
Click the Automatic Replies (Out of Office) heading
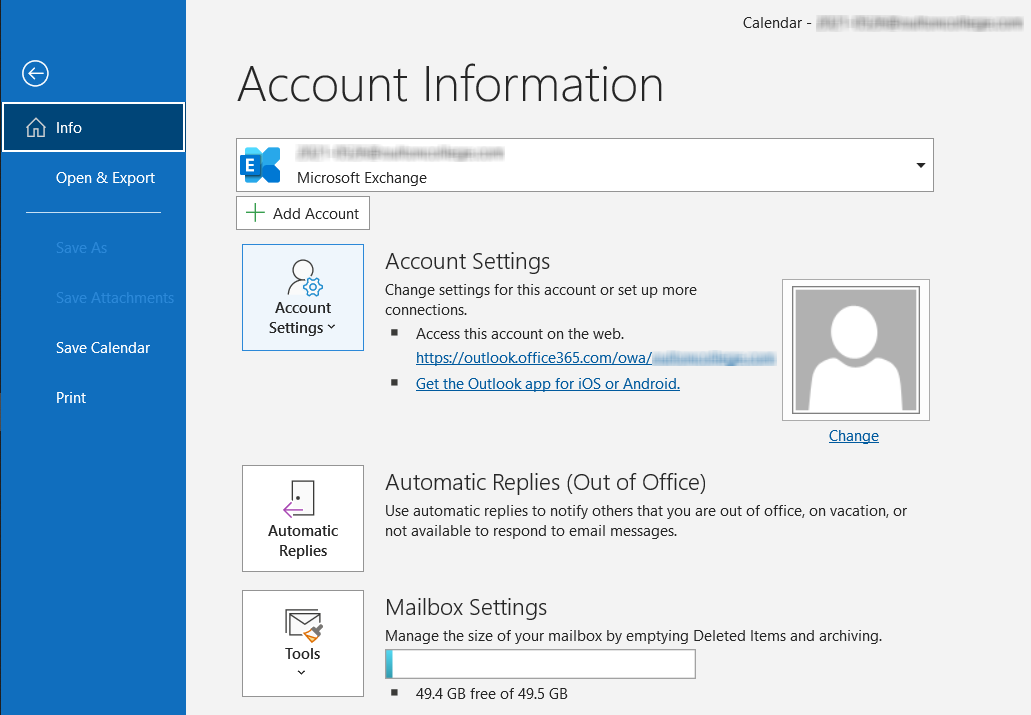tap(546, 482)
